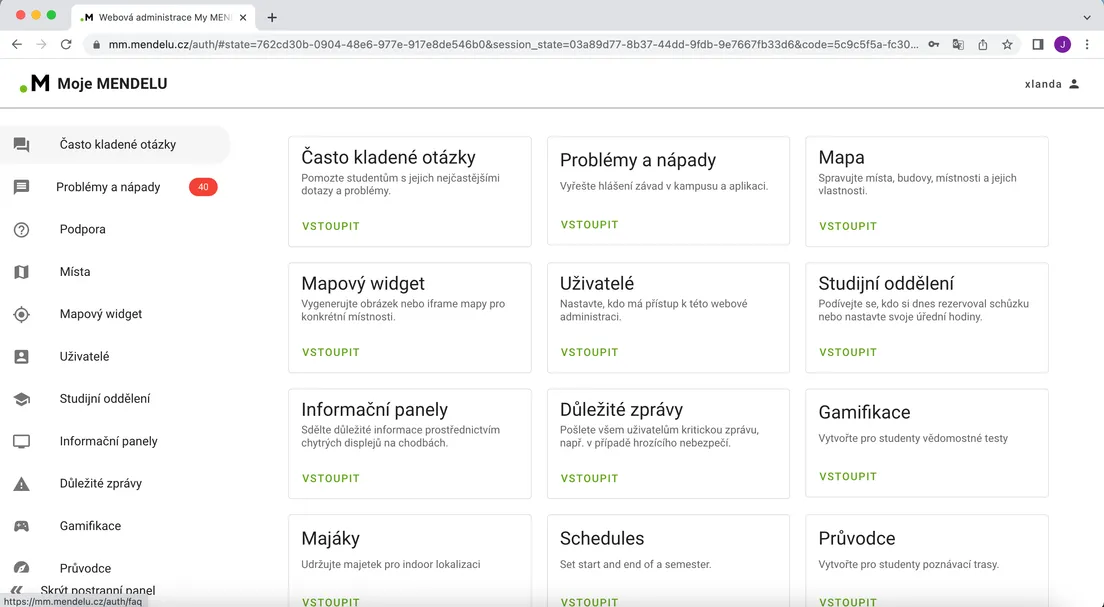Click the user account icon next to xlanda

pyautogui.click(x=1074, y=84)
